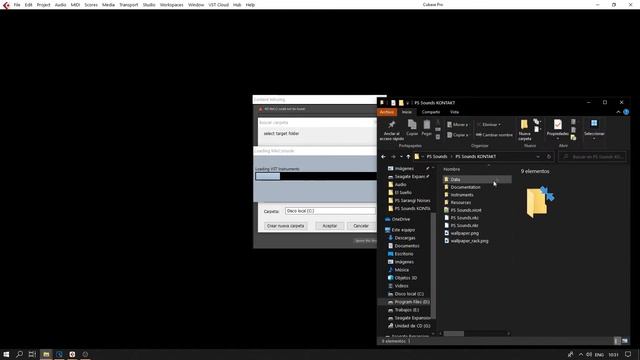Open Mover a dropdown in ribbon
This screenshot has height=360, width=640.
click(457, 125)
